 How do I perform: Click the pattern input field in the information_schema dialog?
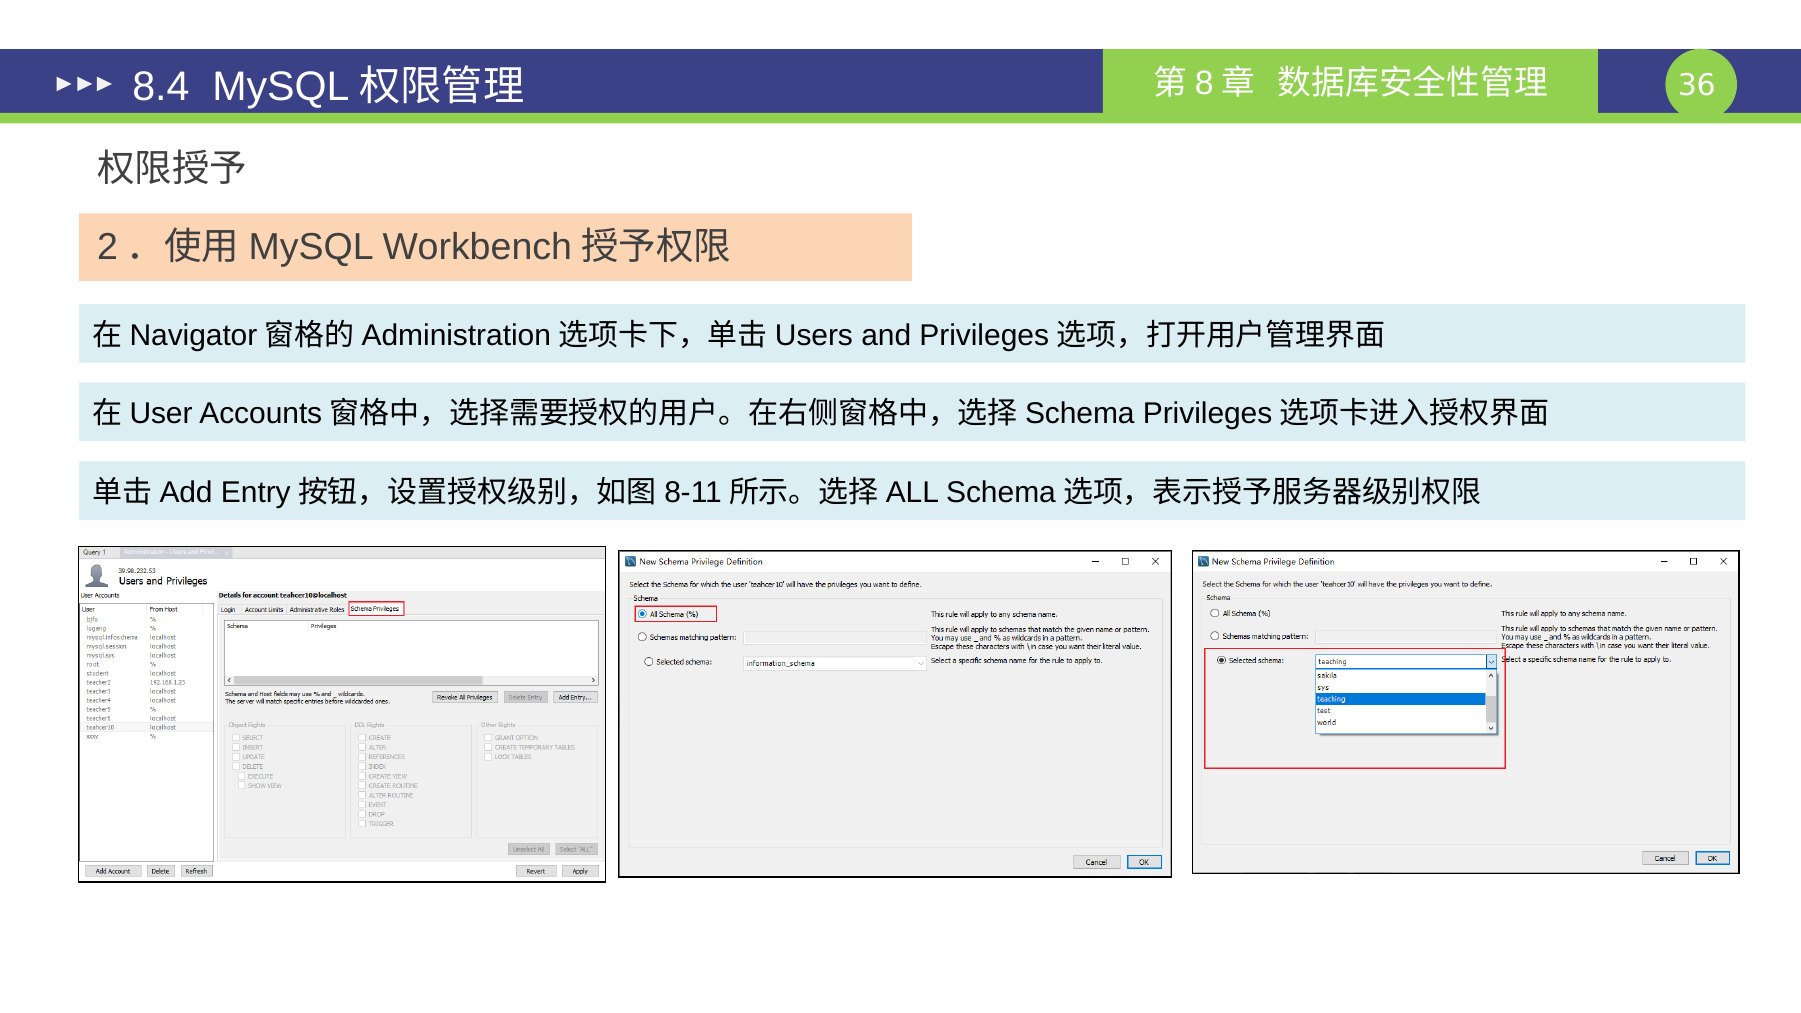point(835,637)
